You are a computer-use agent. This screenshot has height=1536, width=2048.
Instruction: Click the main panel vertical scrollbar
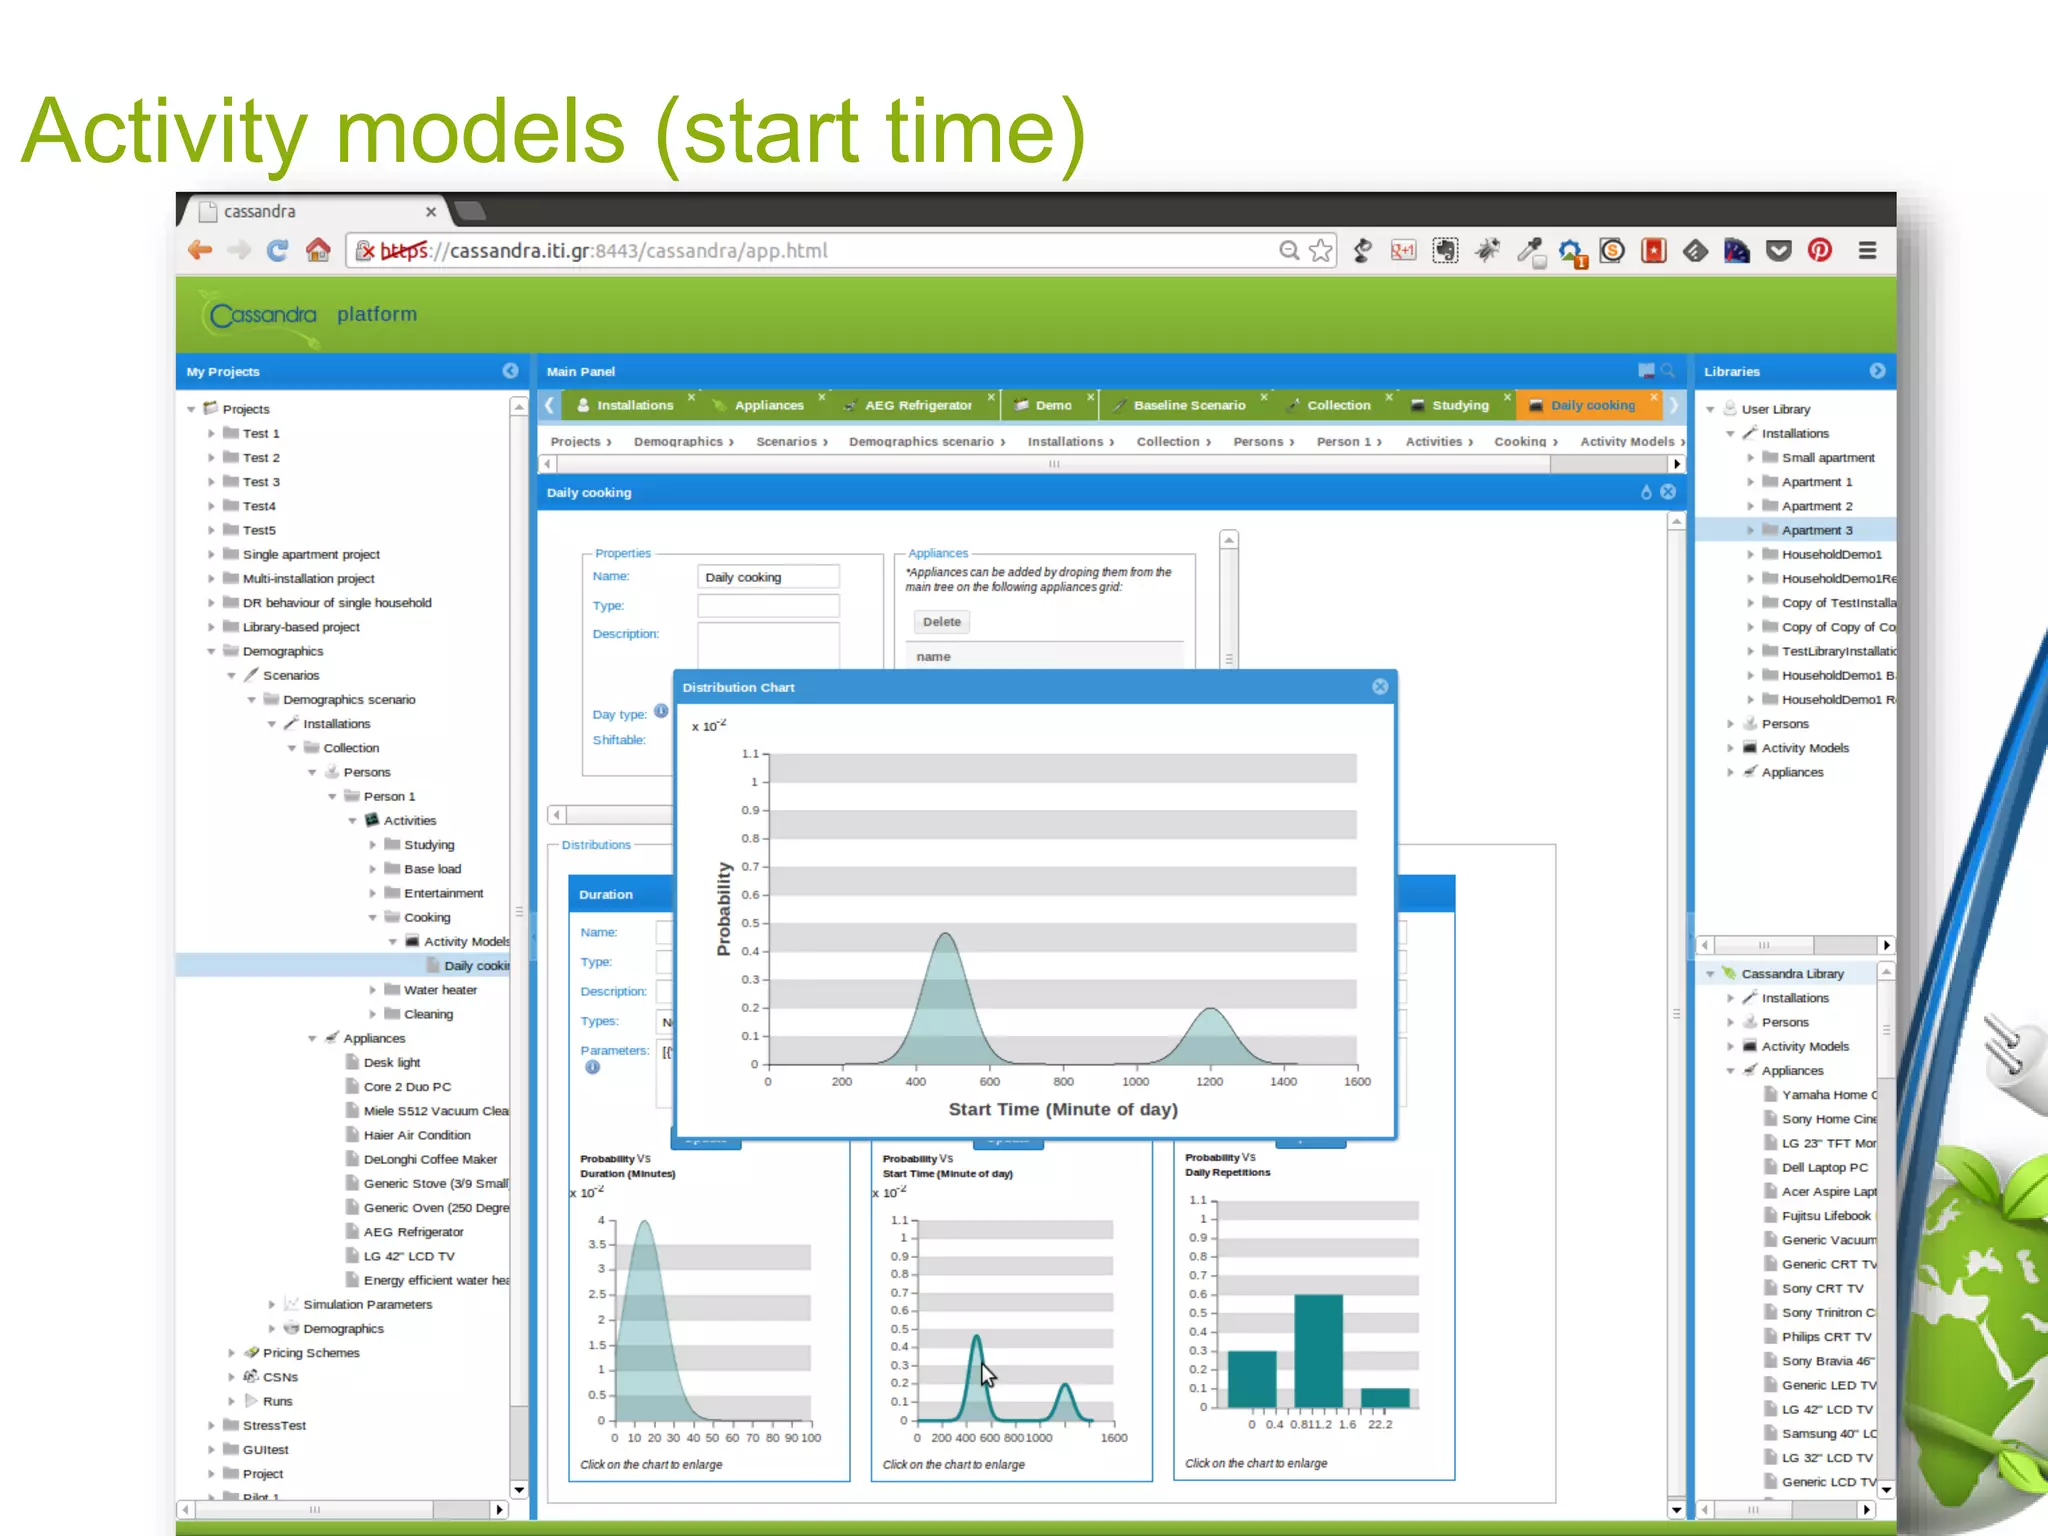click(x=1676, y=1015)
